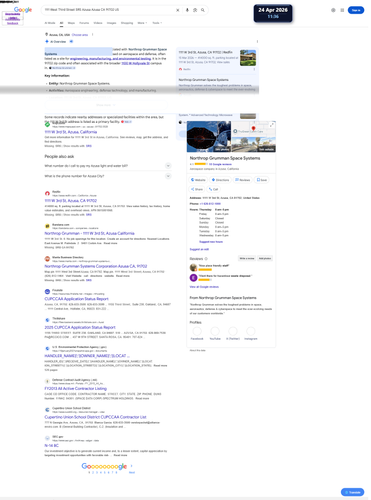This screenshot has width=371, height=500.
Task: Click the magnifying glass search icon
Action: (204, 10)
